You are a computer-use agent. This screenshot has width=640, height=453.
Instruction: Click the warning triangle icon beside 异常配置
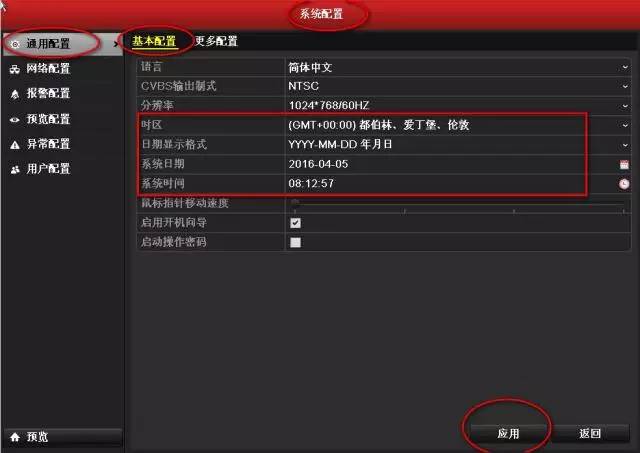(x=15, y=145)
